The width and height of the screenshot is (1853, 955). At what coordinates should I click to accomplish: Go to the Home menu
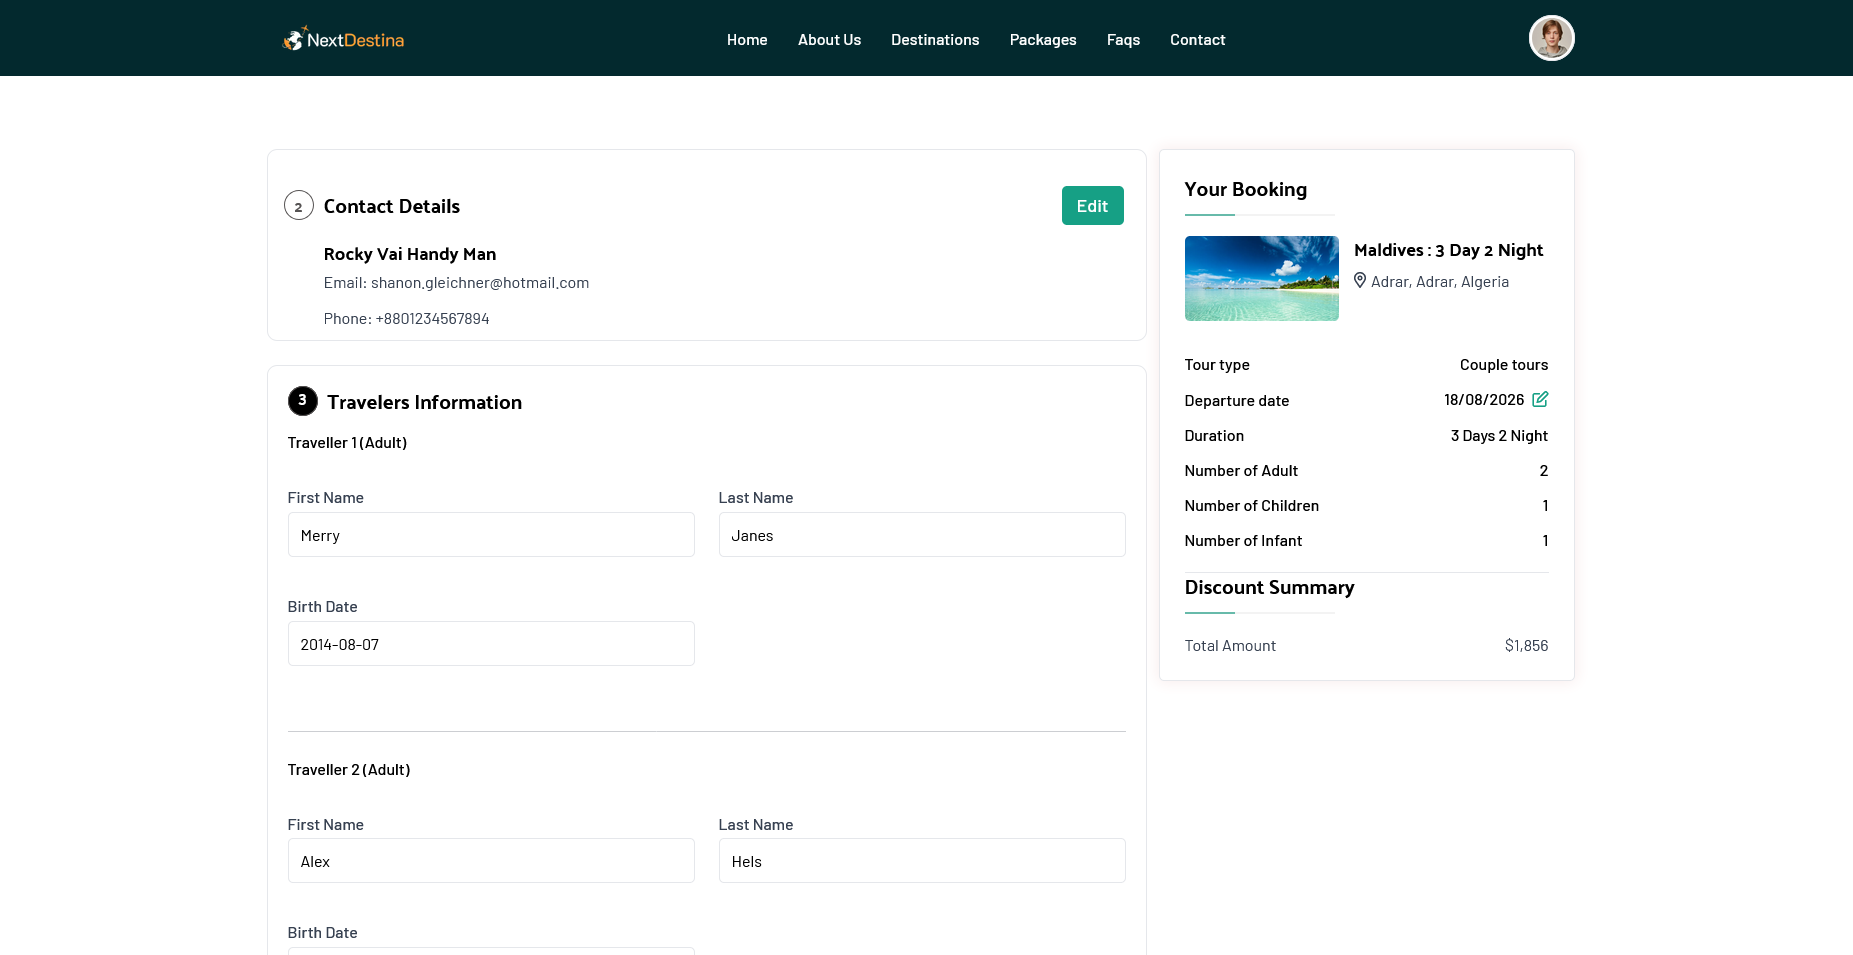(747, 40)
